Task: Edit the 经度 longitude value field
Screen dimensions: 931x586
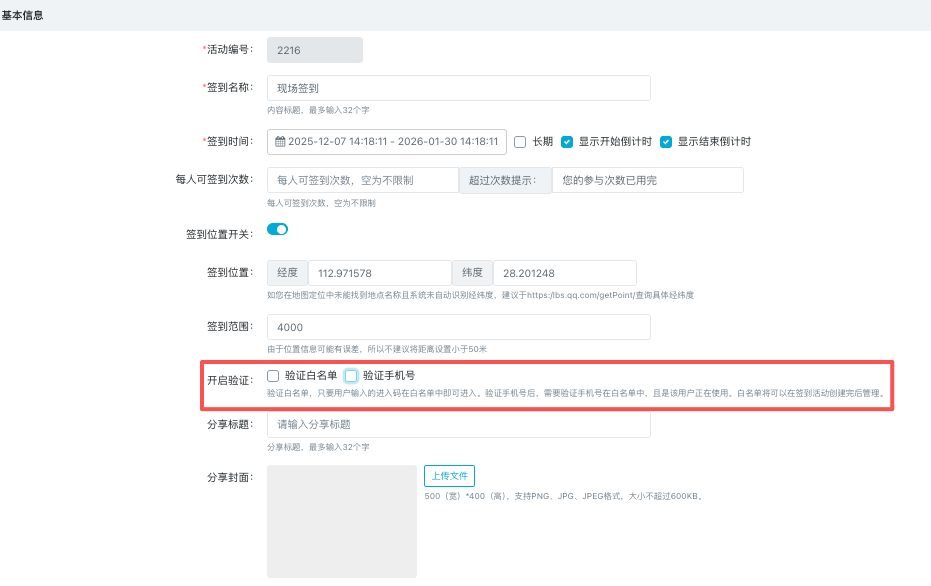Action: (379, 273)
